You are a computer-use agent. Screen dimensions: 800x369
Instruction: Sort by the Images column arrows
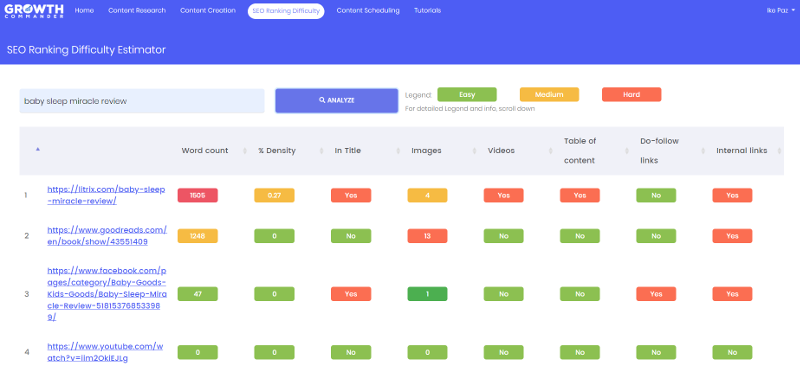(x=474, y=151)
